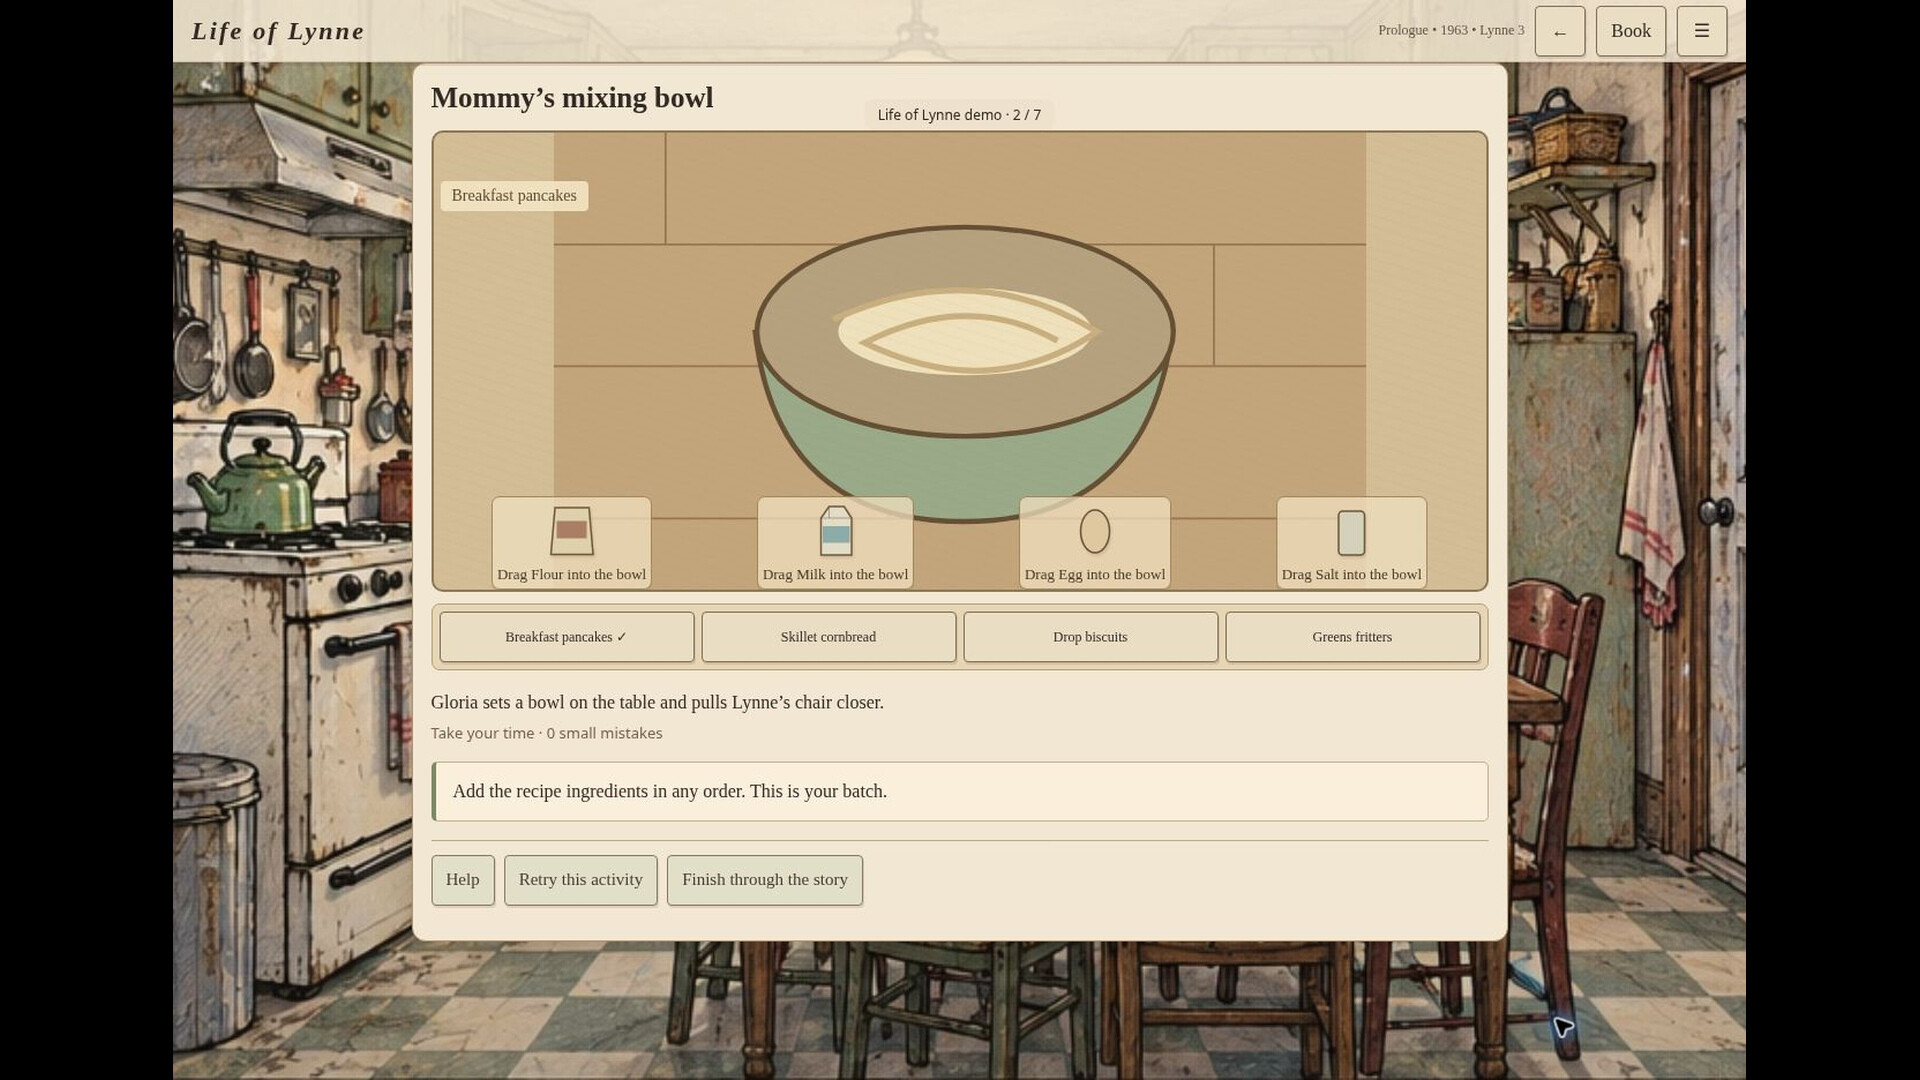
Task: Select the Skillet cornbread recipe
Action: point(828,637)
